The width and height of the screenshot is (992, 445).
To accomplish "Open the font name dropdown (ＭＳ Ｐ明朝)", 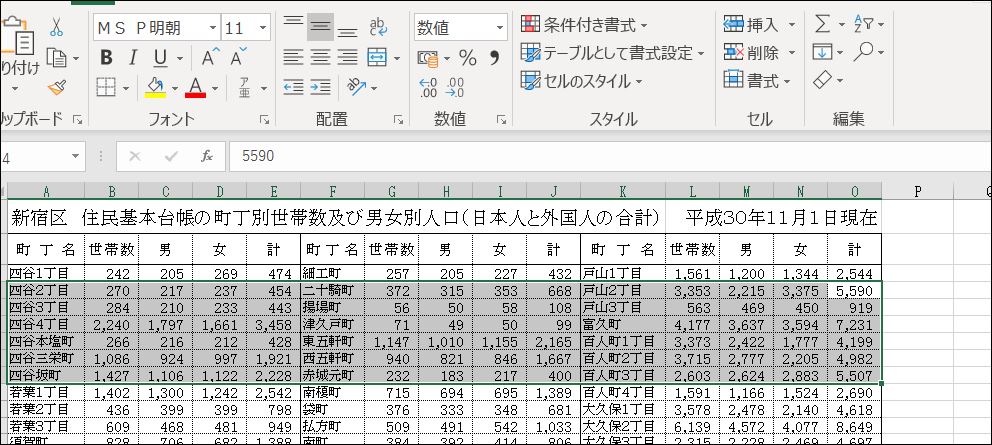I will (x=213, y=27).
